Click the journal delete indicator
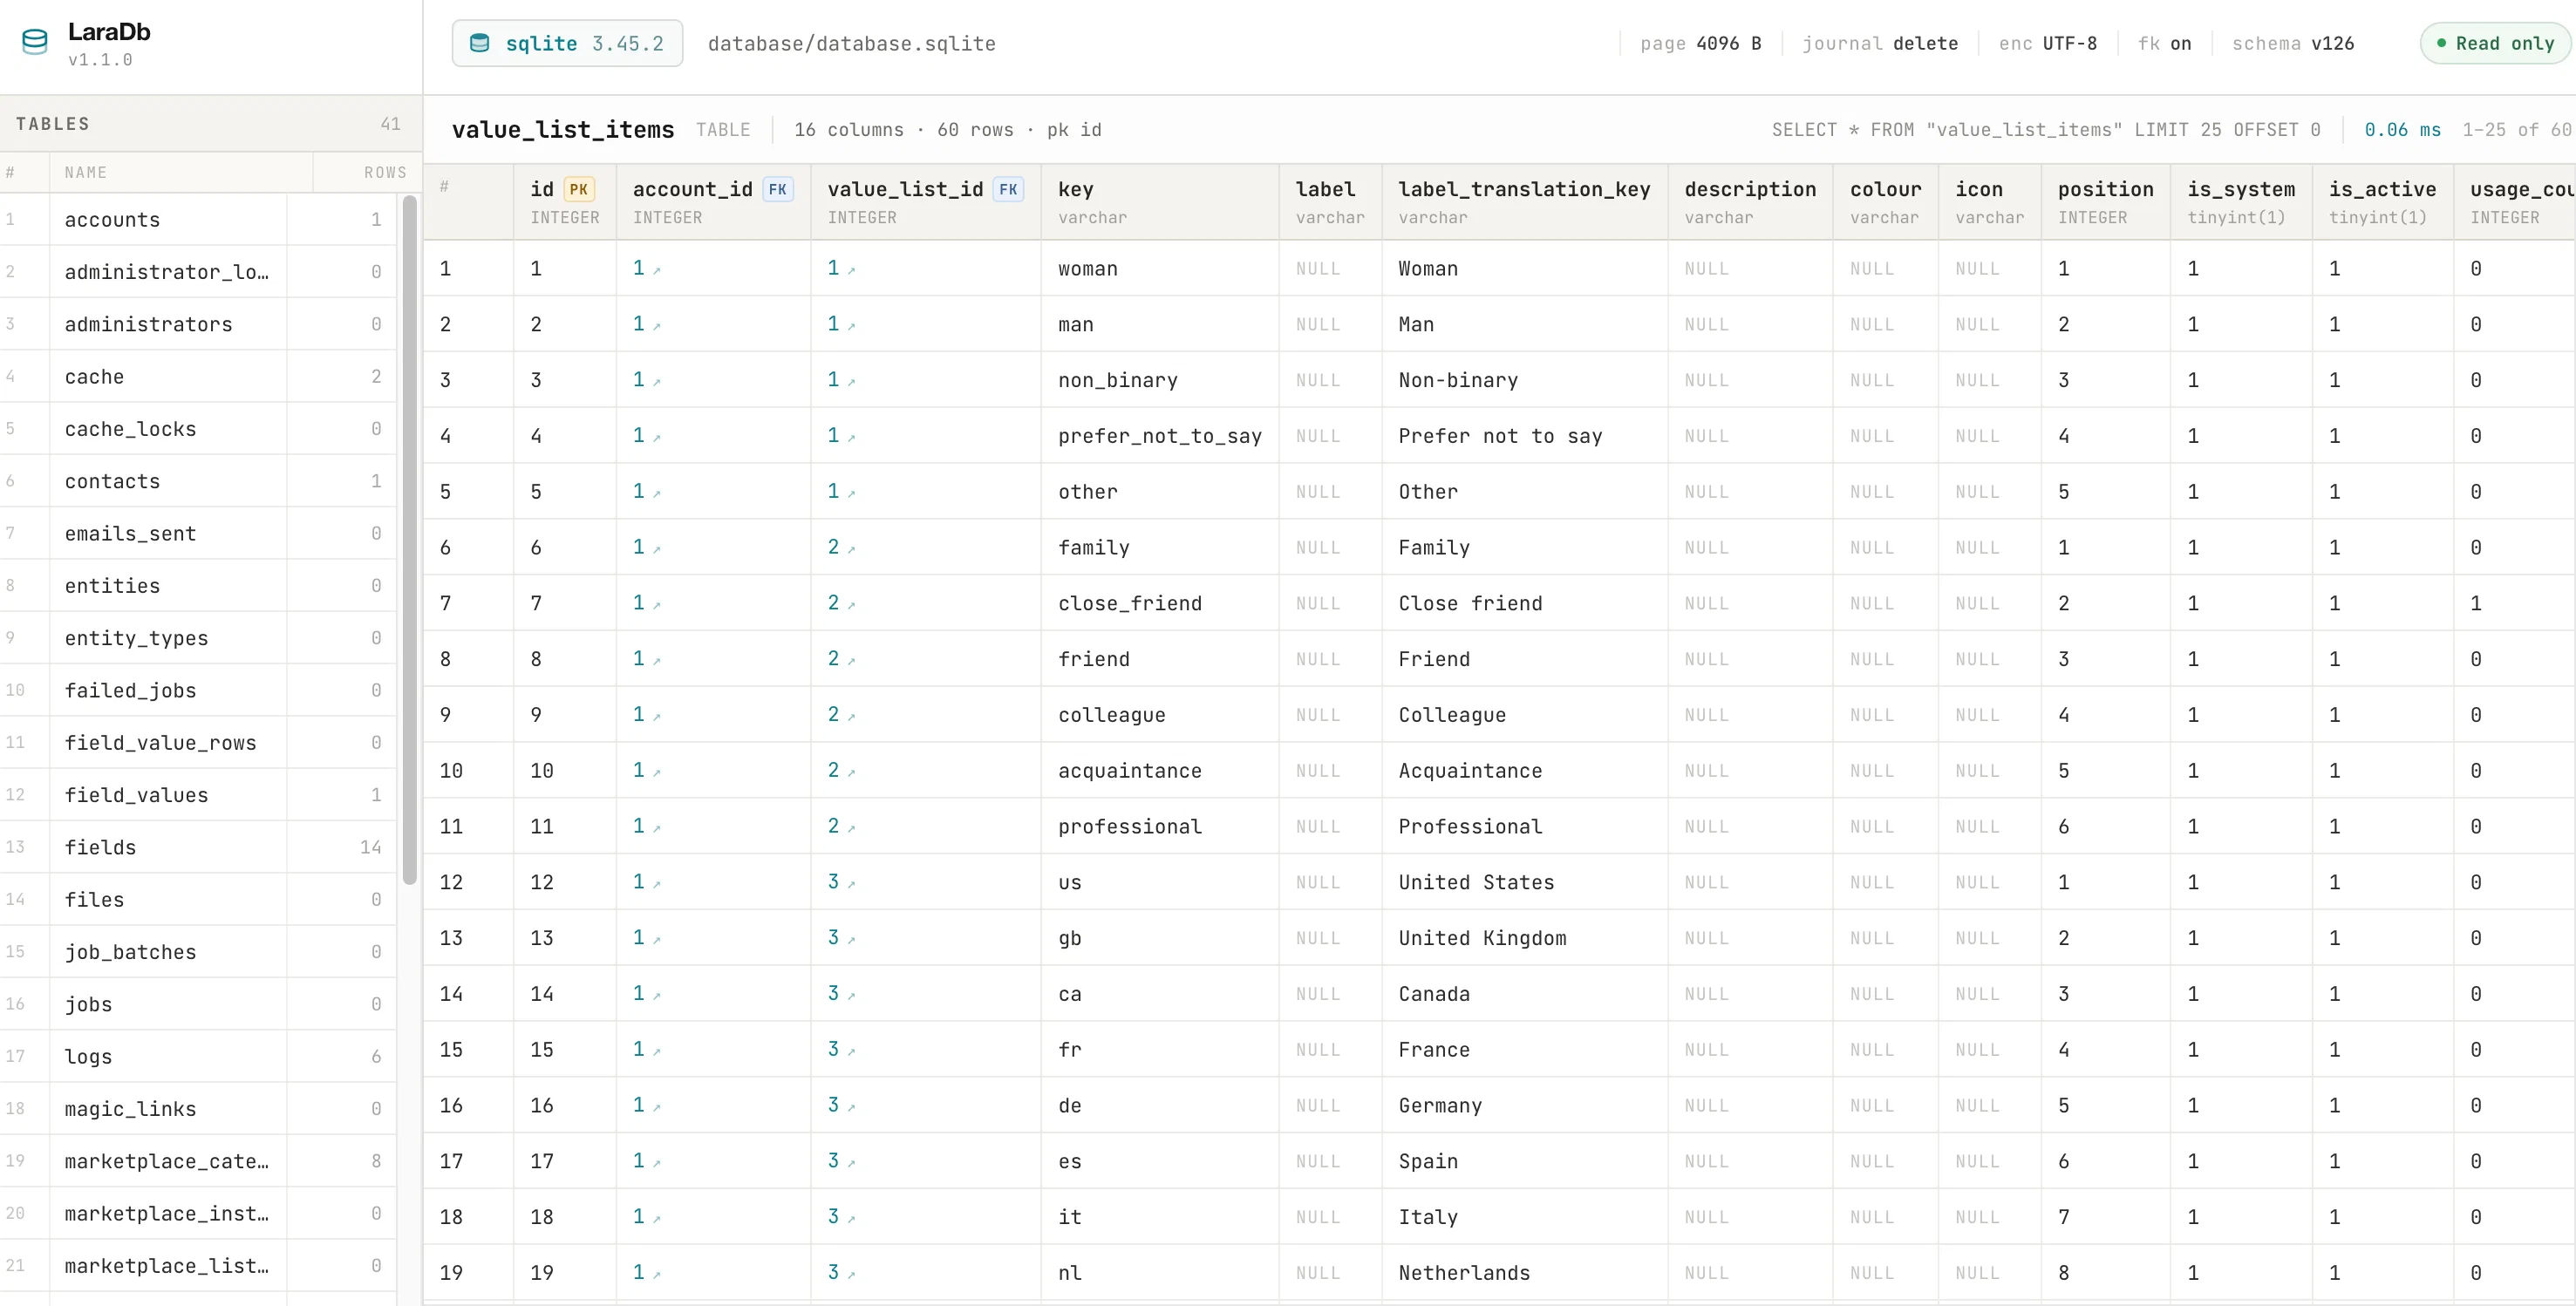The height and width of the screenshot is (1306, 2576). tap(1880, 43)
